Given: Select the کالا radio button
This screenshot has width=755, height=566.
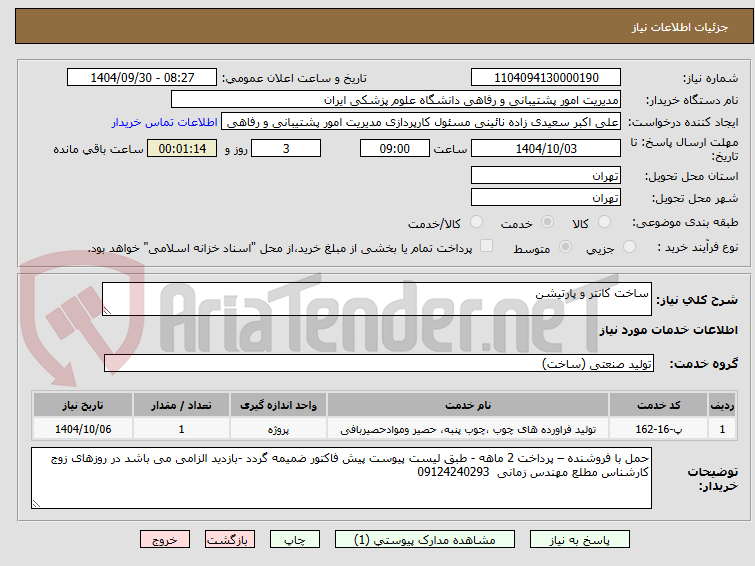Looking at the screenshot, I should pos(604,222).
